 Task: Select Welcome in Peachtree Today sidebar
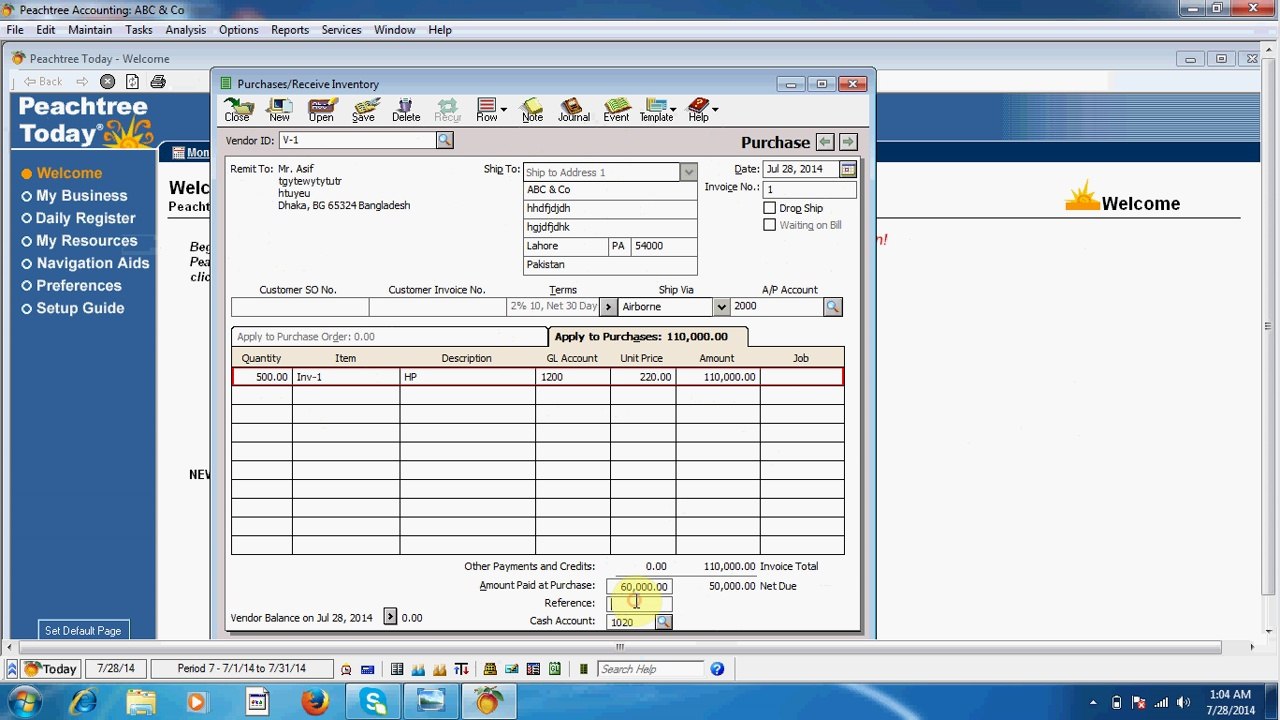tap(69, 173)
